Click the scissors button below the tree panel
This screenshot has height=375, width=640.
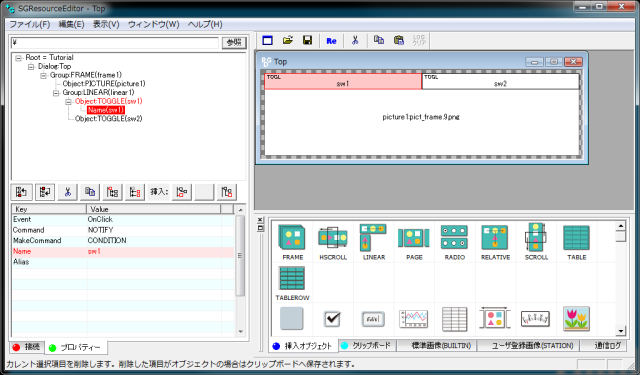tap(68, 192)
